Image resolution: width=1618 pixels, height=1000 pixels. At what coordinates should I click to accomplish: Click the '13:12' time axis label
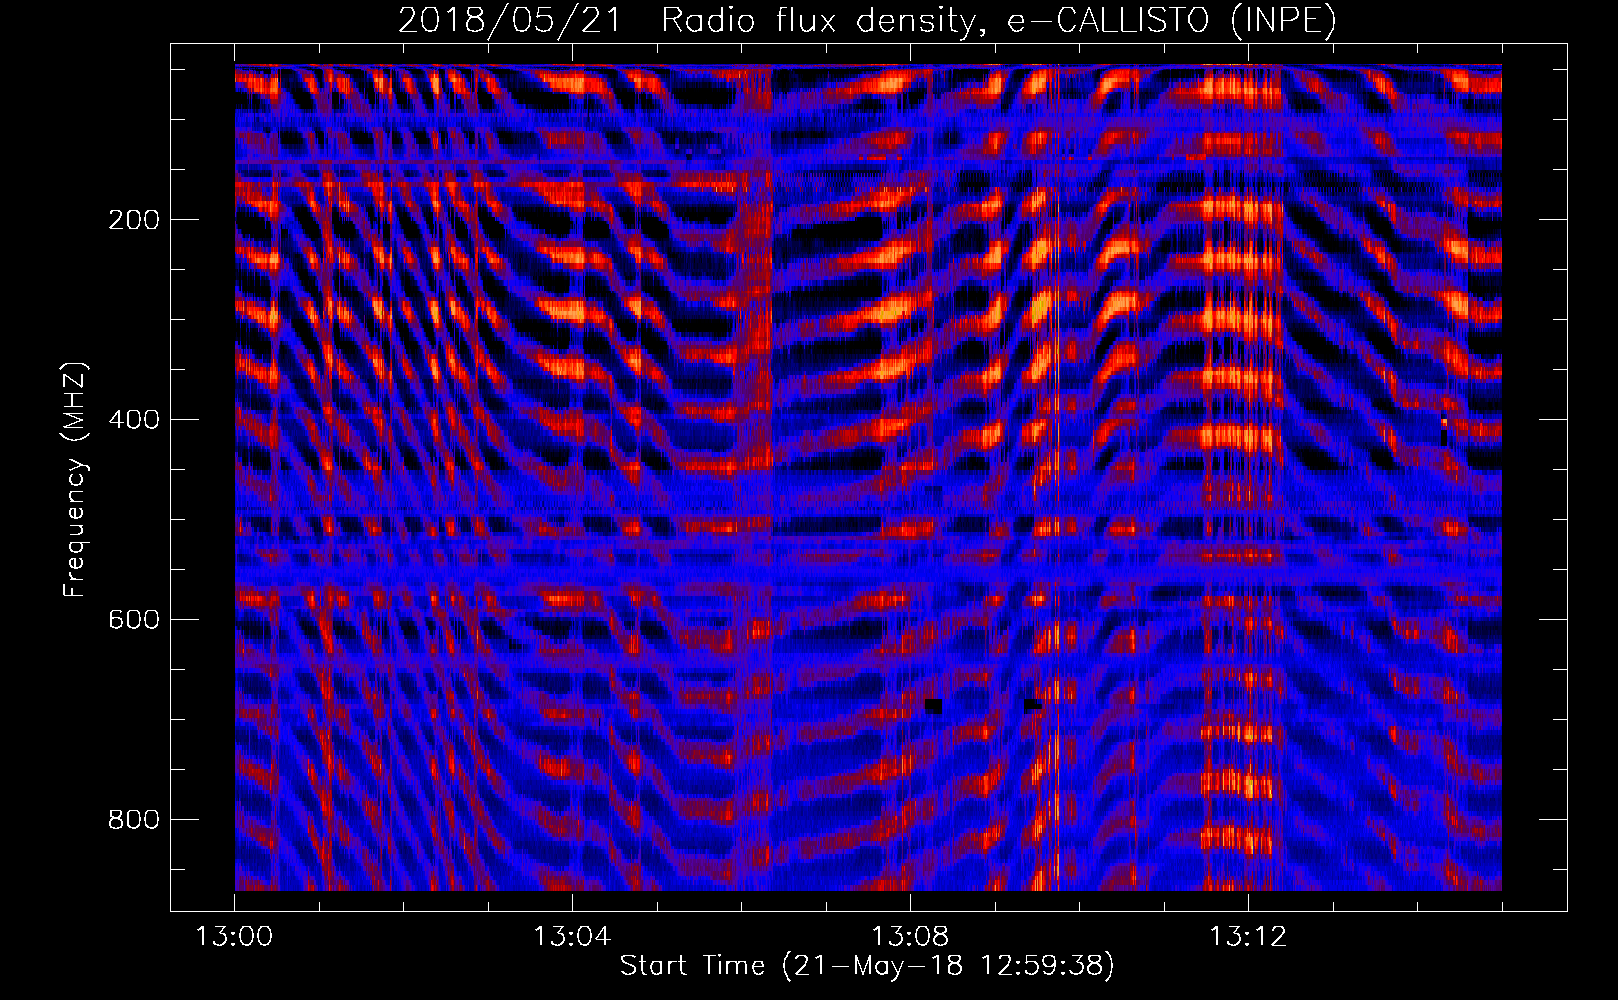pos(1248,937)
